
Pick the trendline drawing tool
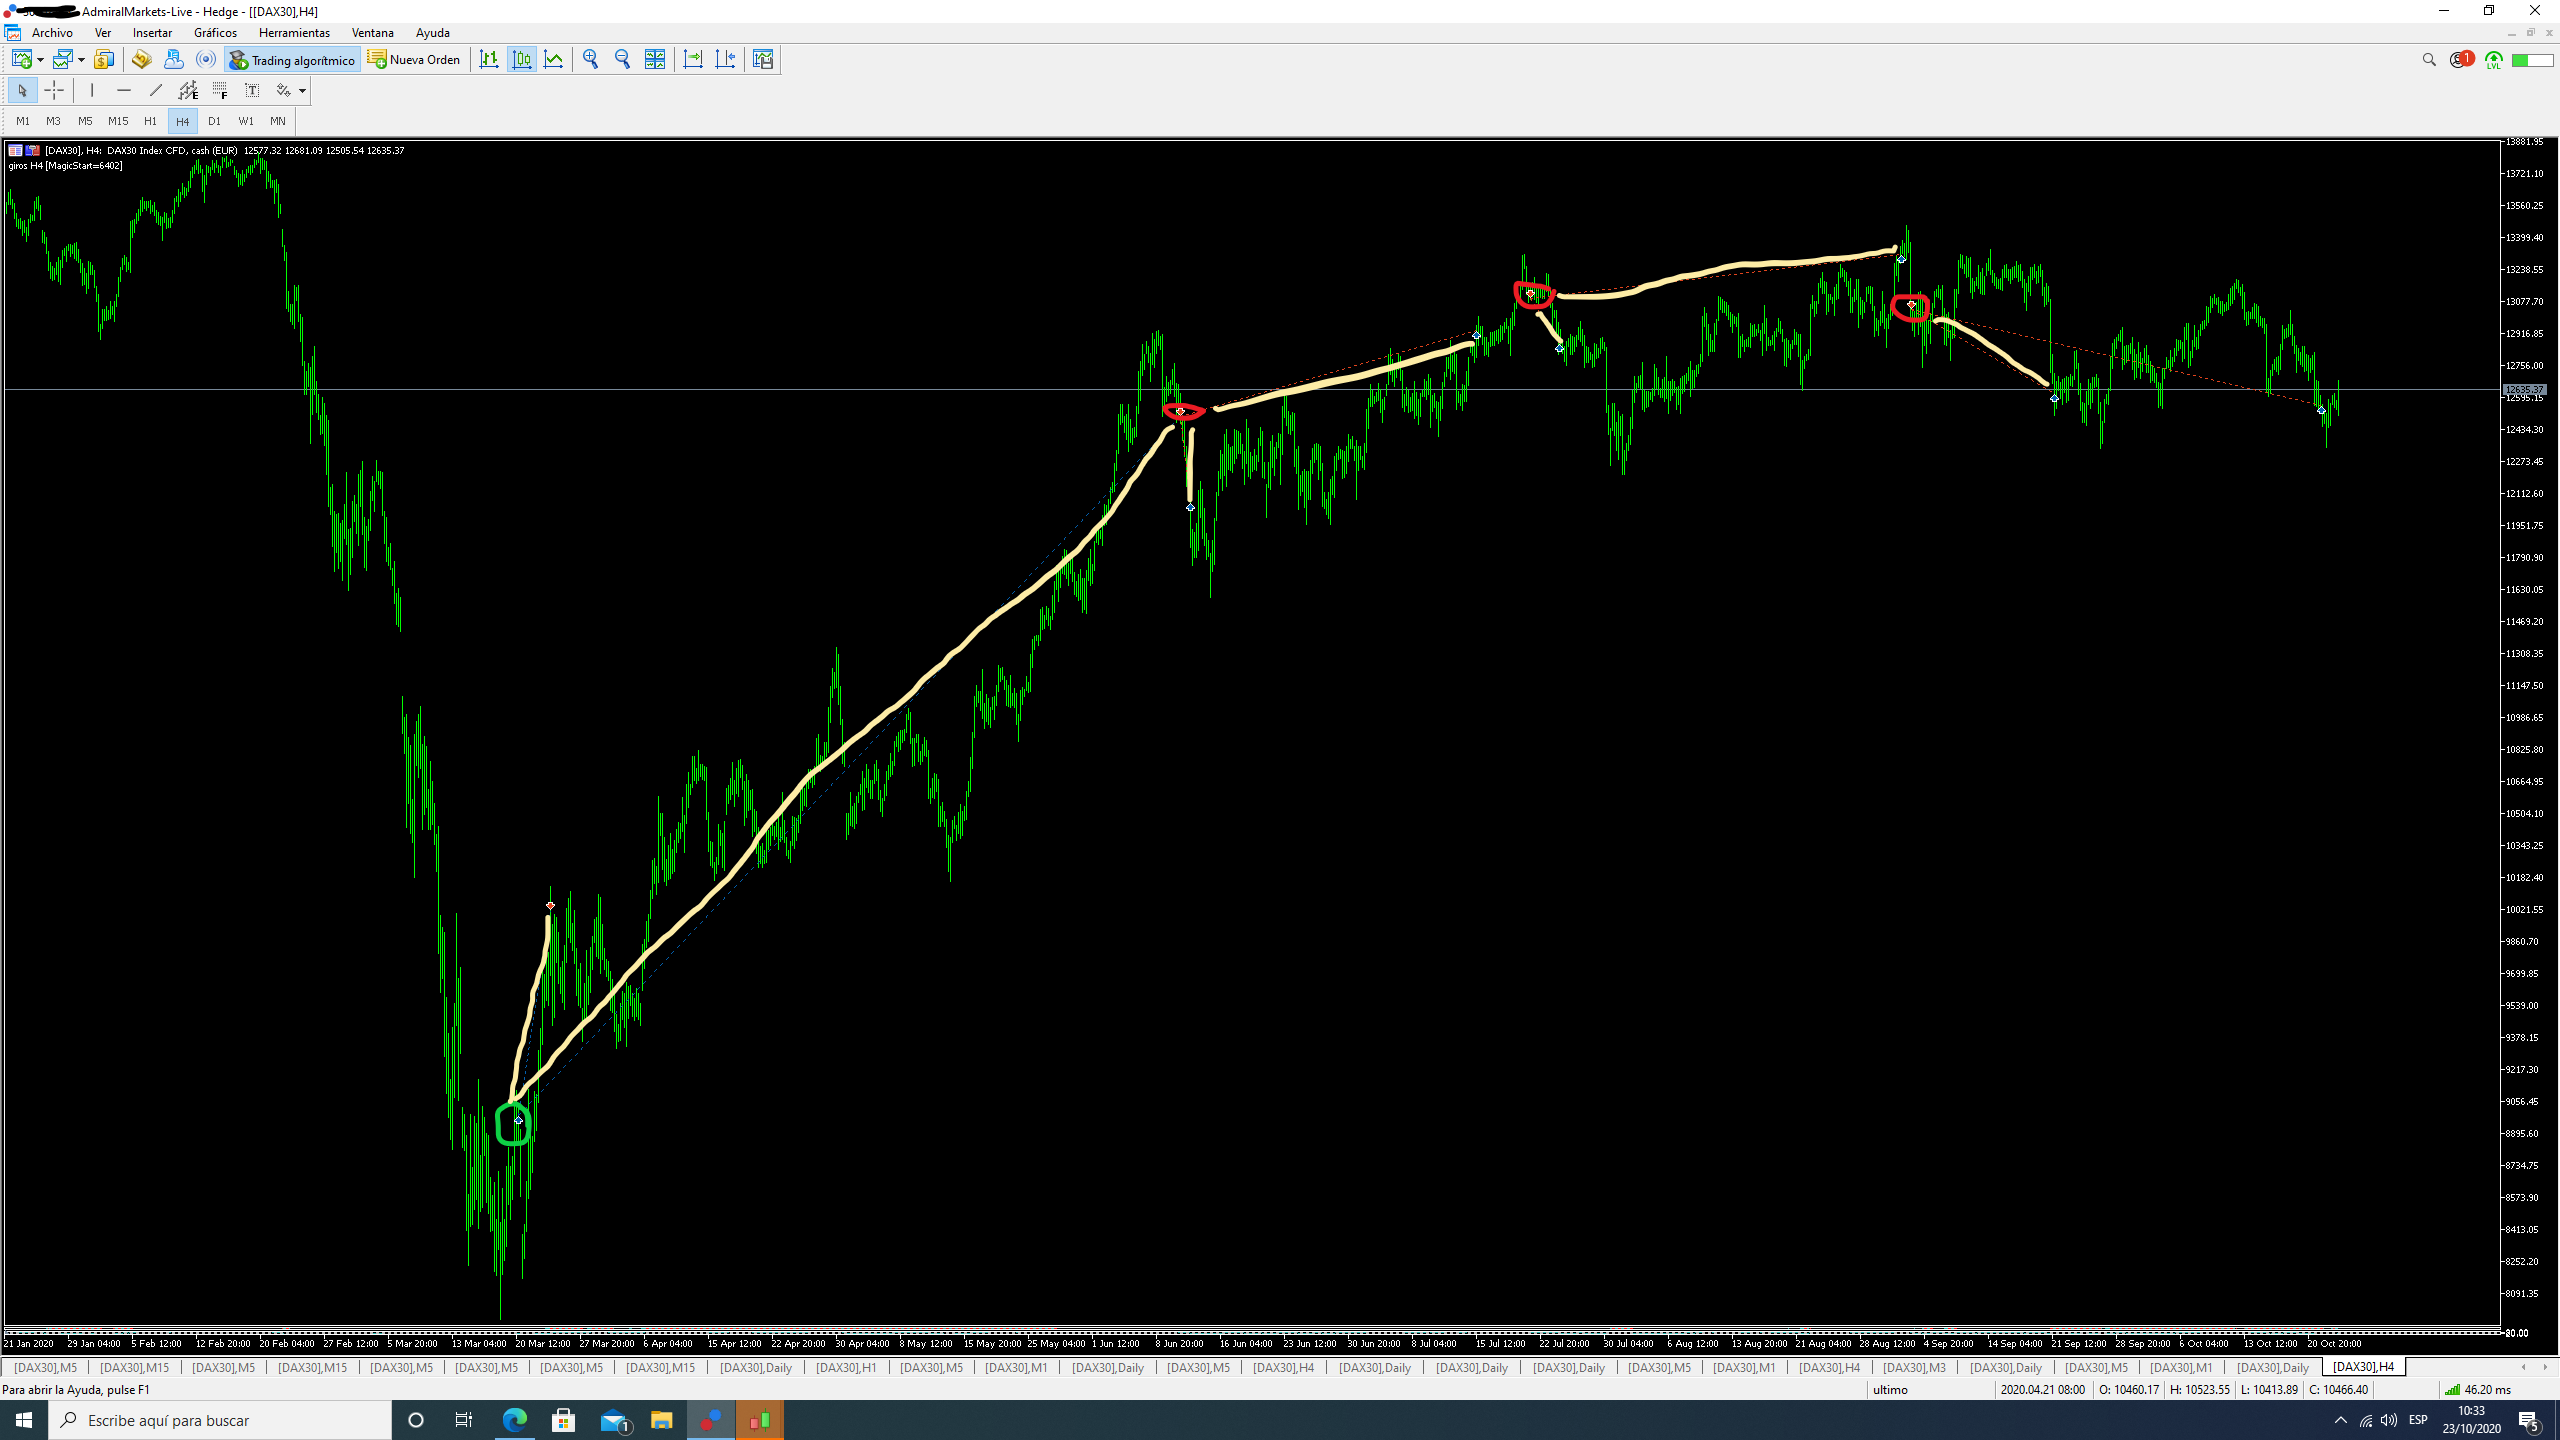[156, 91]
